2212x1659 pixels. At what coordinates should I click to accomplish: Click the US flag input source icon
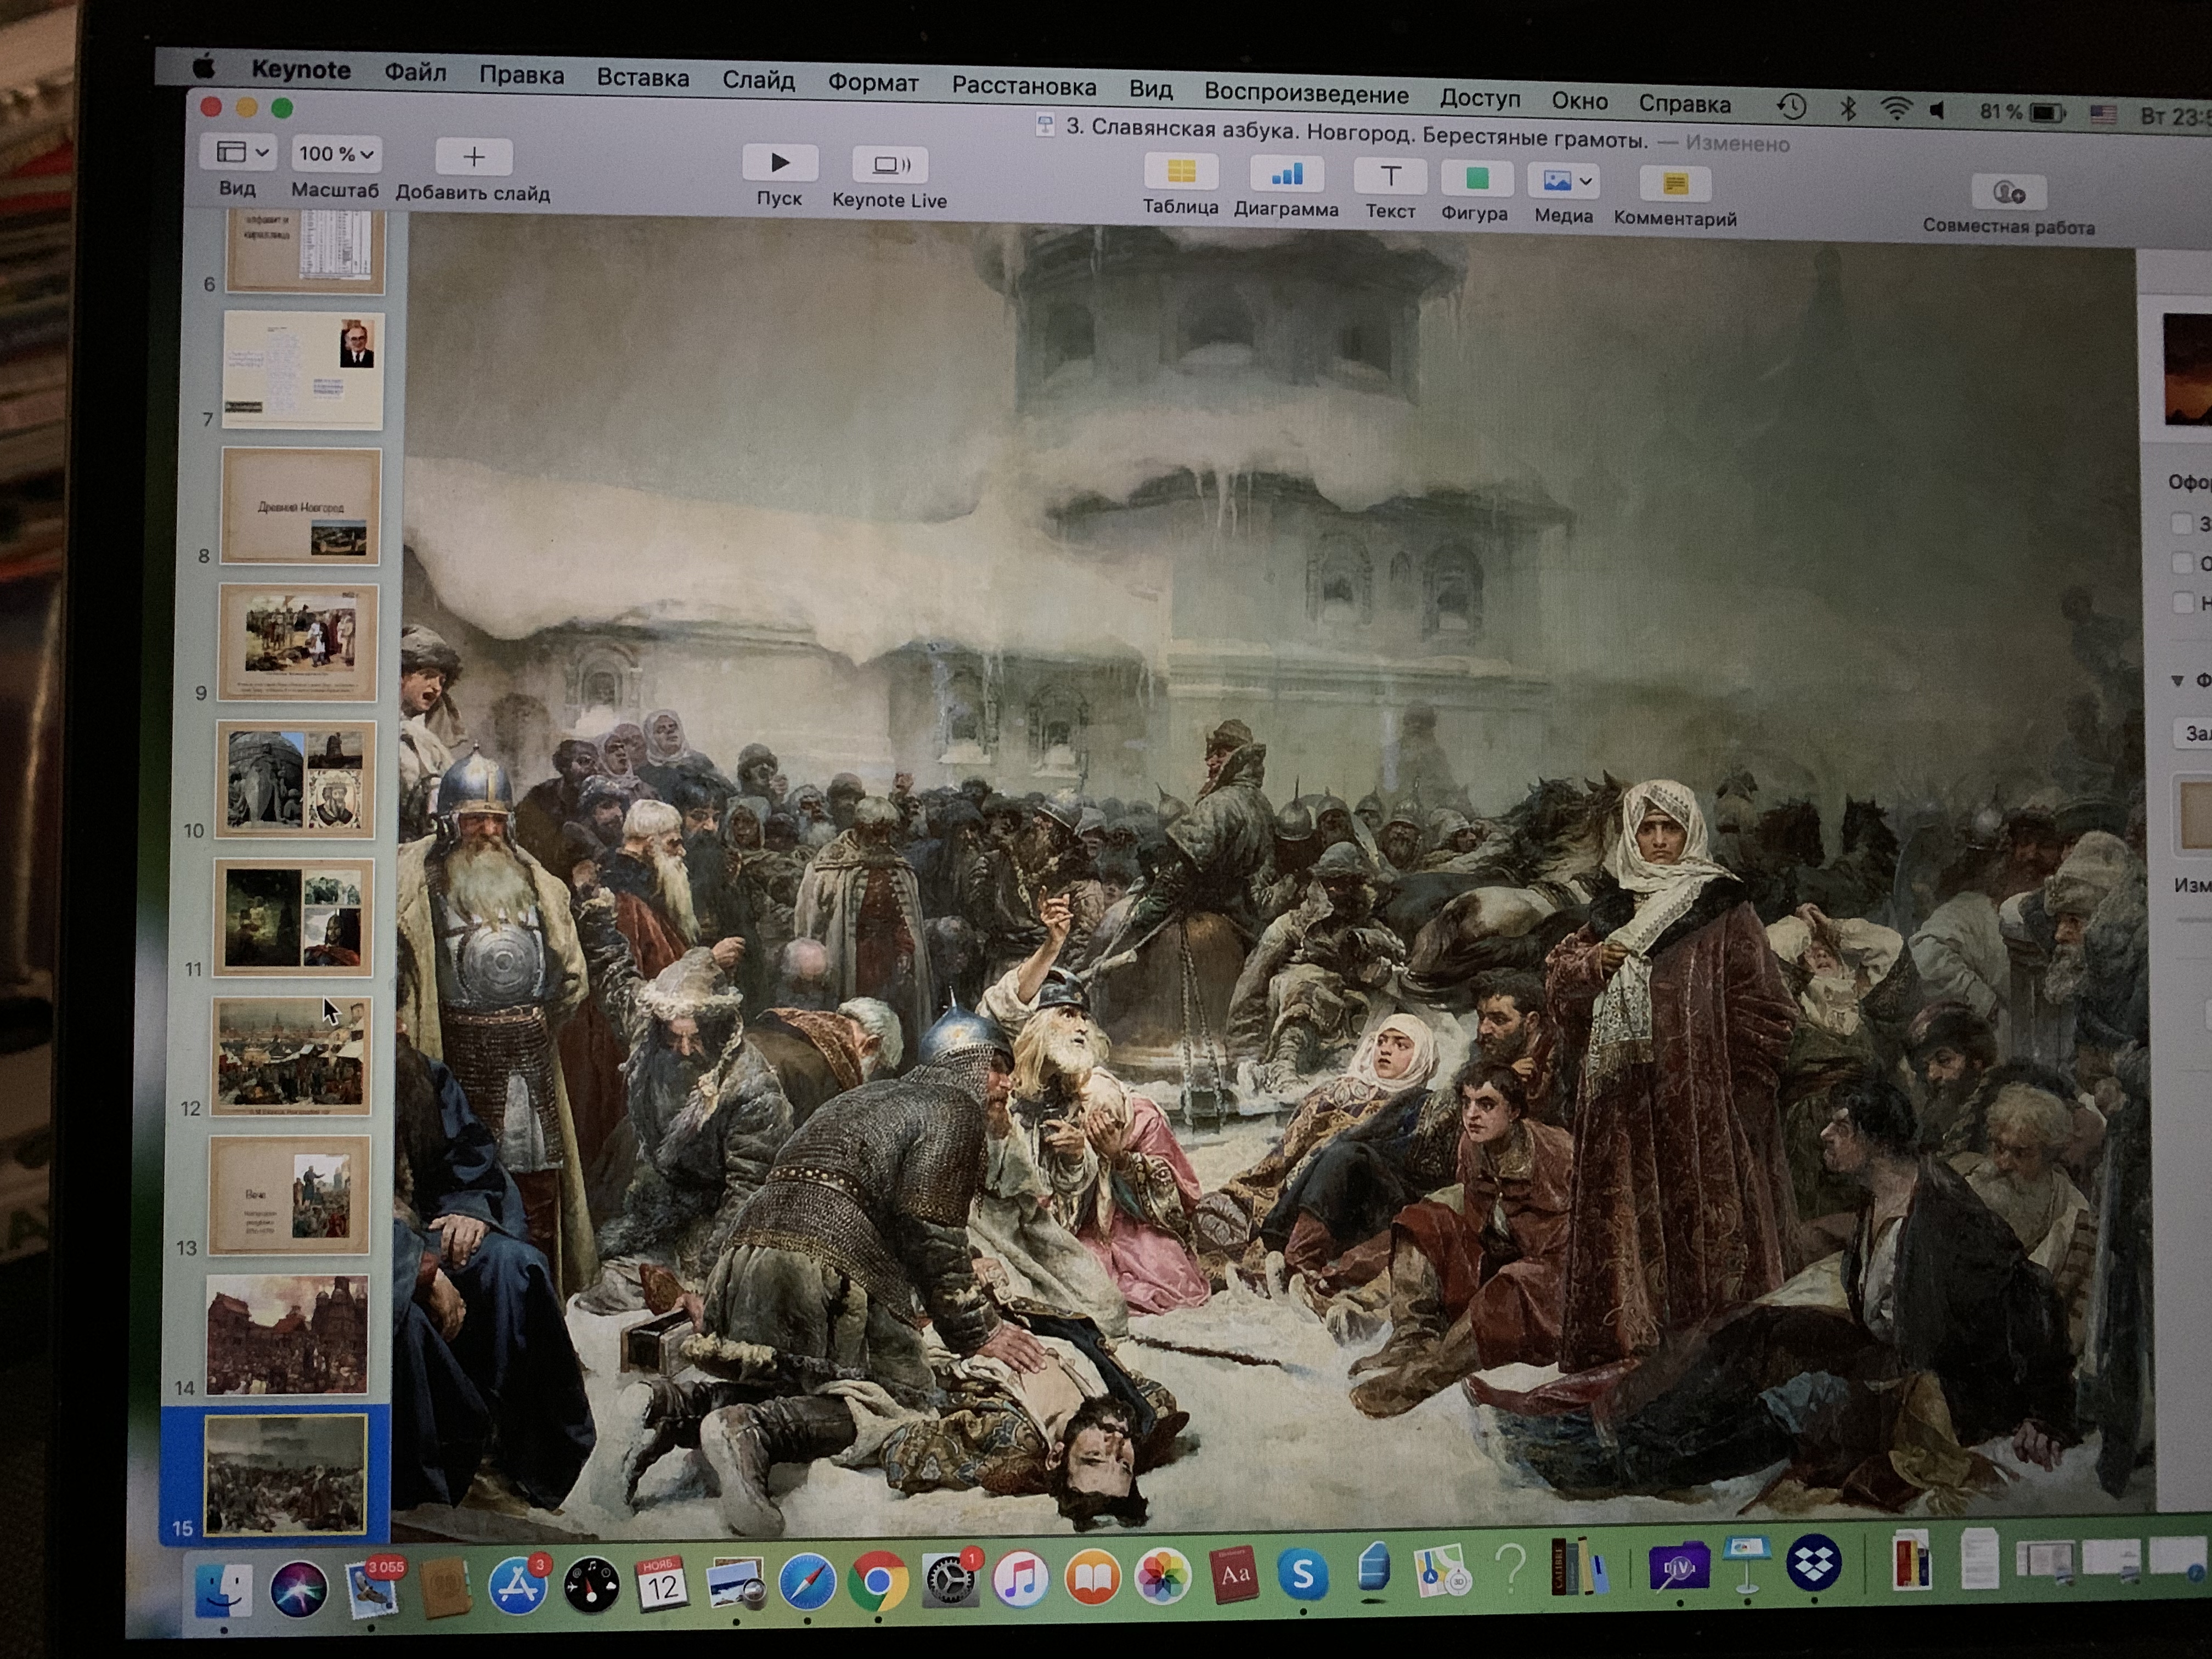[x=2103, y=114]
